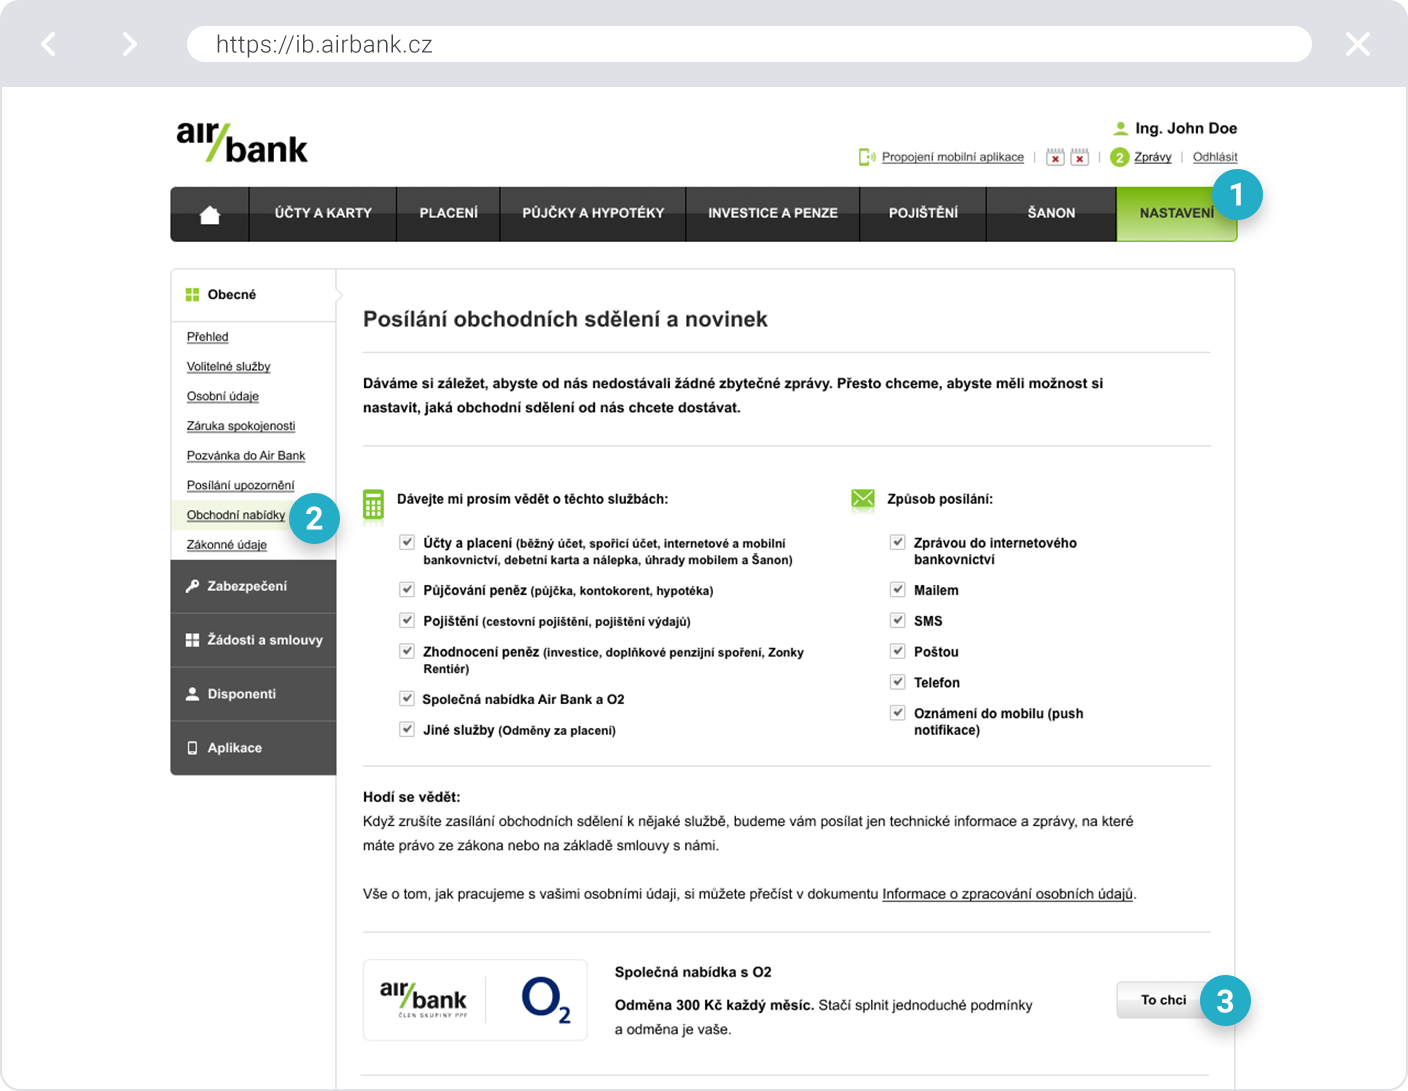The image size is (1408, 1091).
Task: Click the Společná nabídka s O2 heading
Action: (x=693, y=972)
